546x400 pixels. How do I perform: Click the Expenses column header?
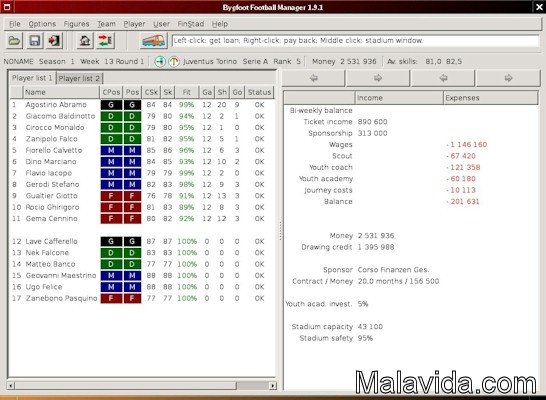click(x=491, y=98)
